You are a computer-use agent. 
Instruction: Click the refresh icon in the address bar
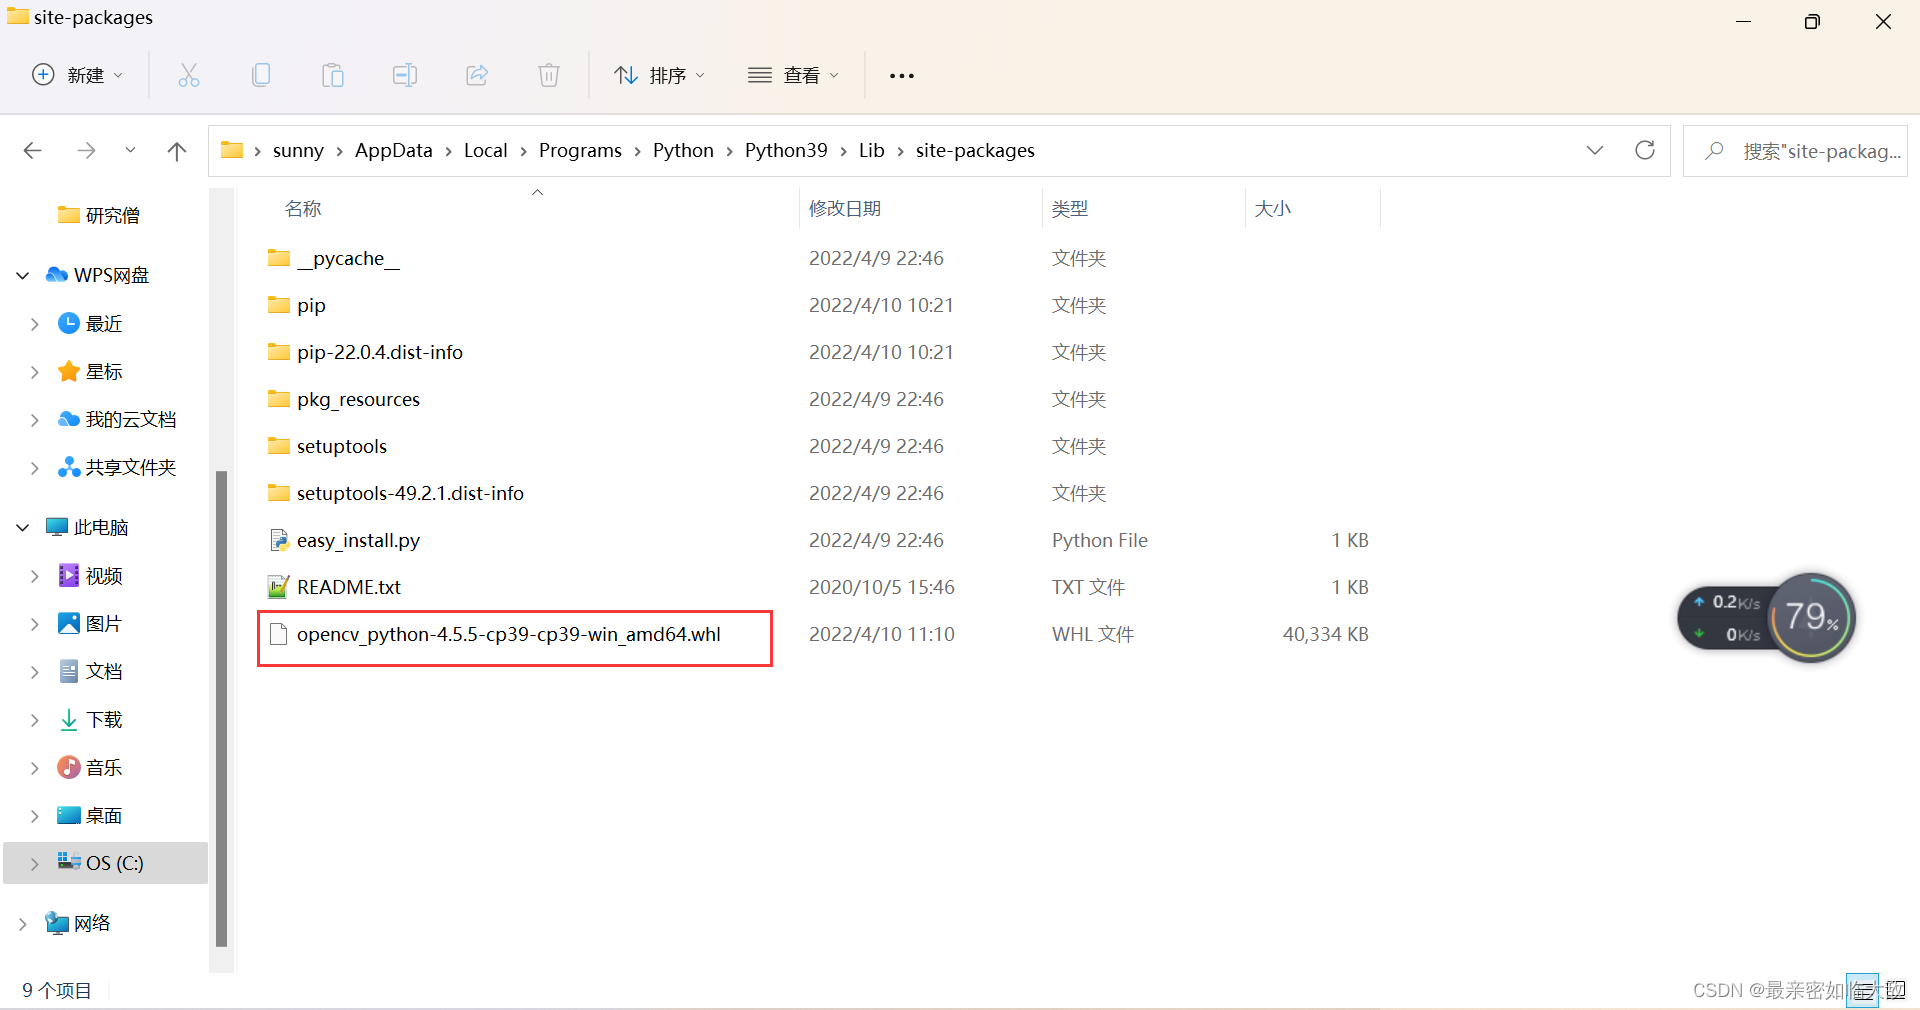click(1645, 150)
